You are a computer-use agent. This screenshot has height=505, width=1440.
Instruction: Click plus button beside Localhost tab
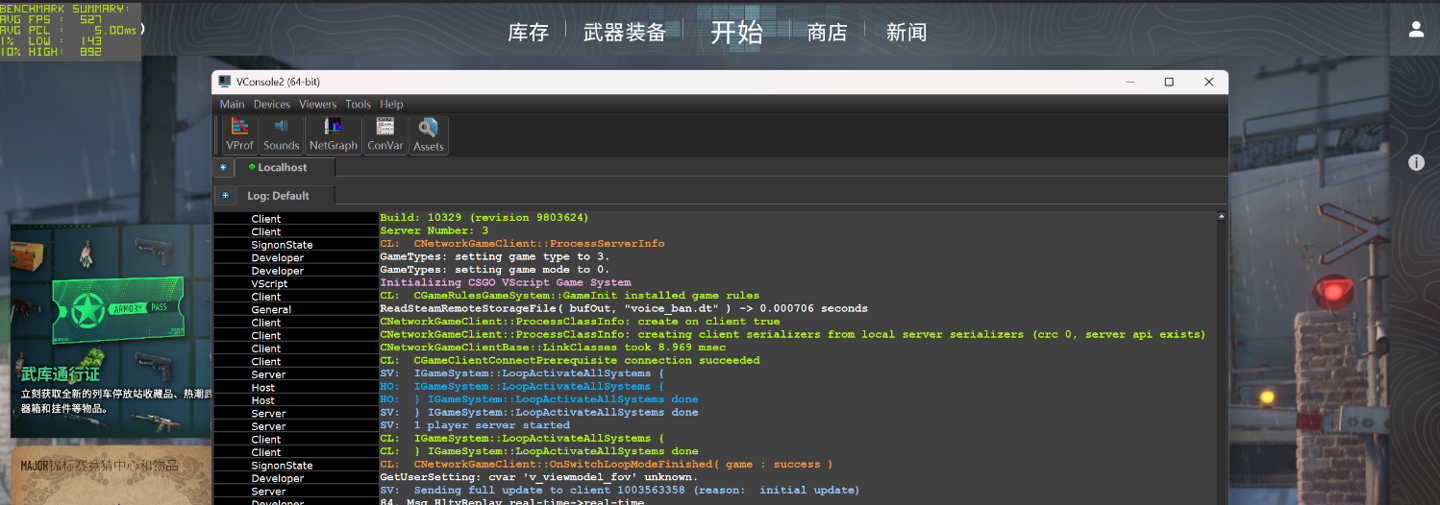tap(223, 167)
